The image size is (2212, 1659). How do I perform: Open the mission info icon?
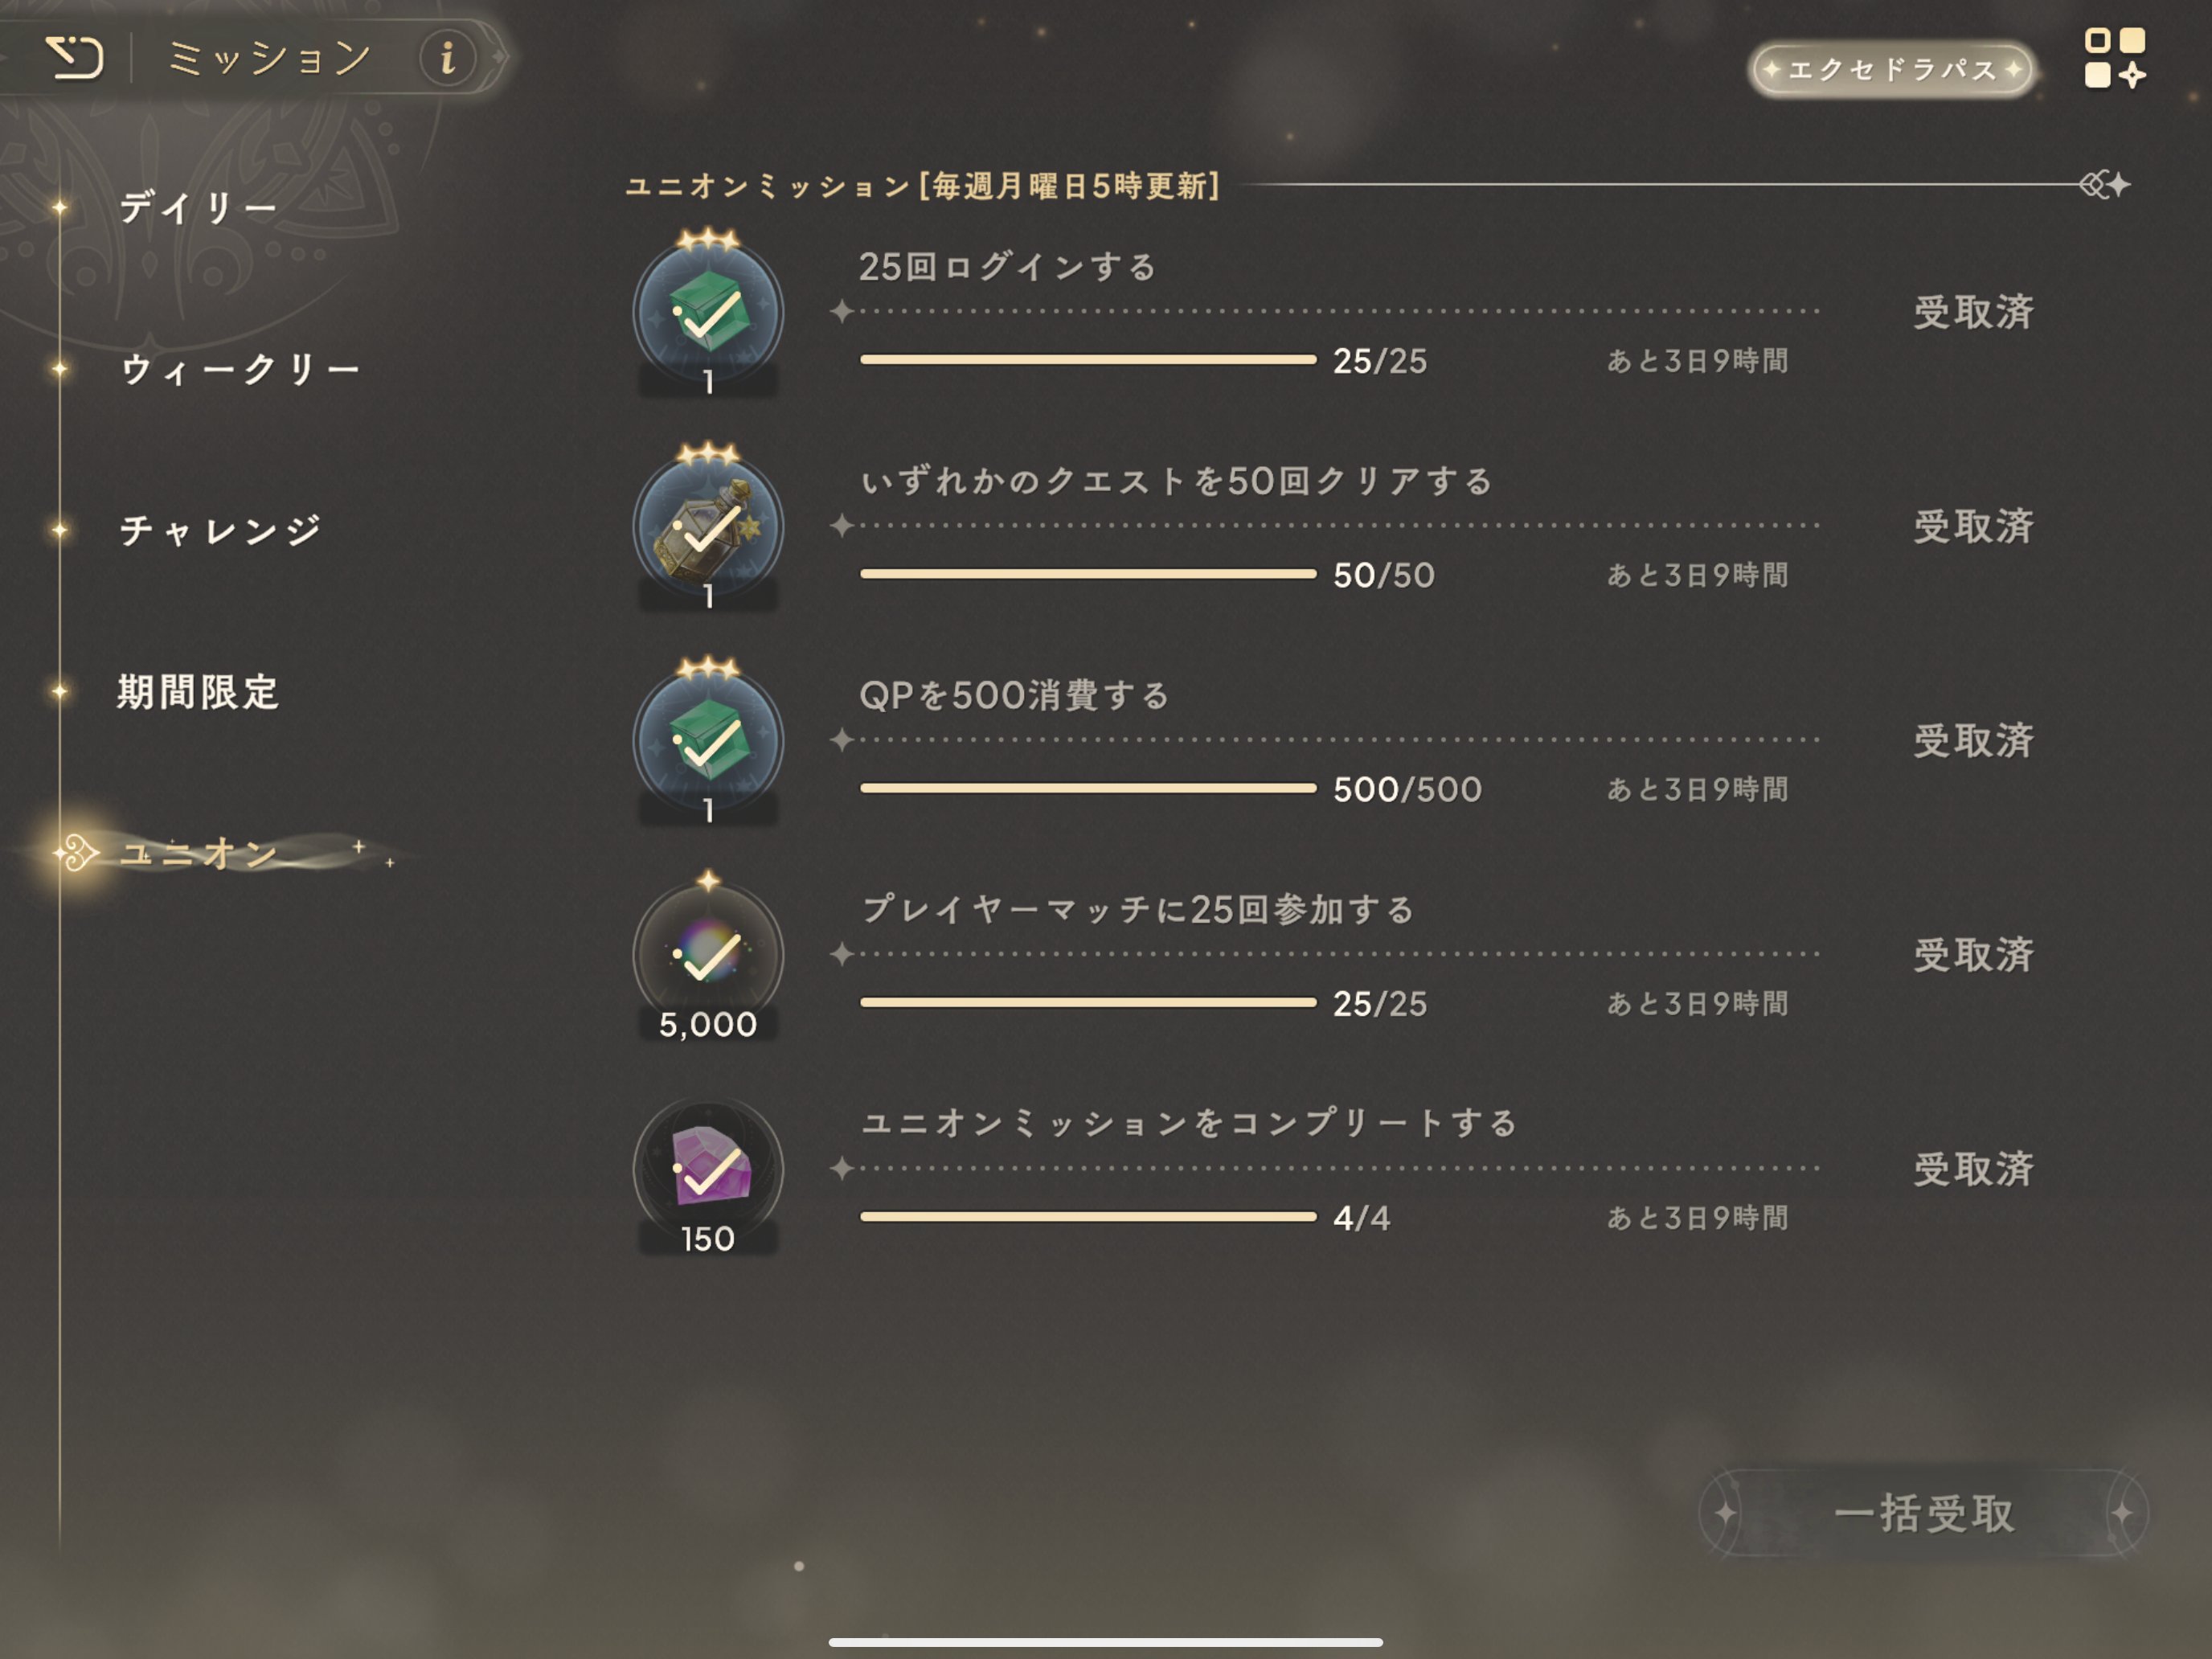pyautogui.click(x=447, y=58)
